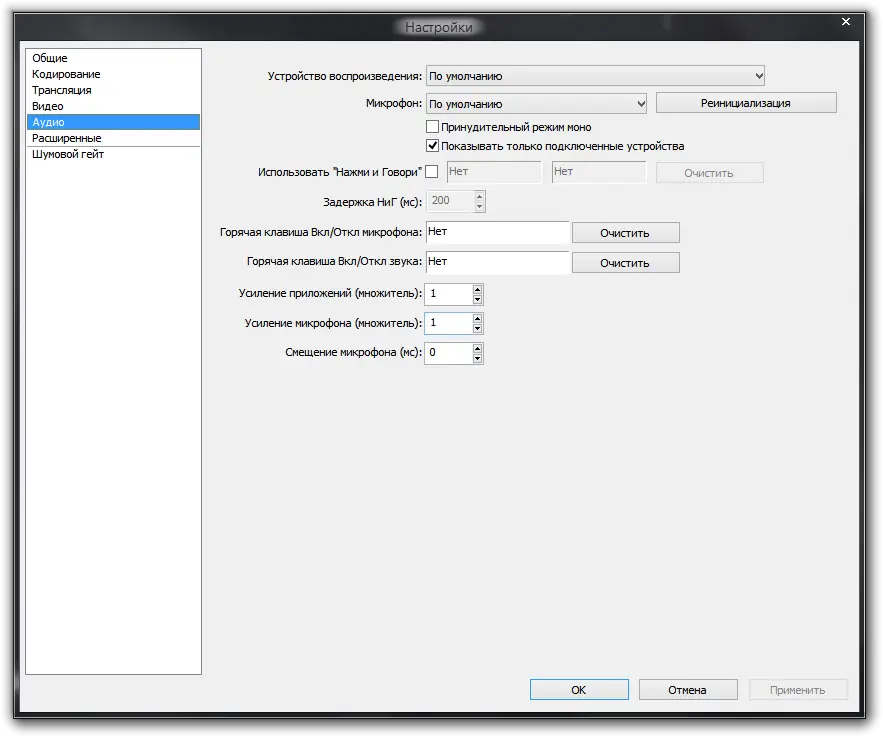Viewport: 883px width, 738px height.
Task: Switch to the Трансляция settings section
Action: pyautogui.click(x=113, y=90)
